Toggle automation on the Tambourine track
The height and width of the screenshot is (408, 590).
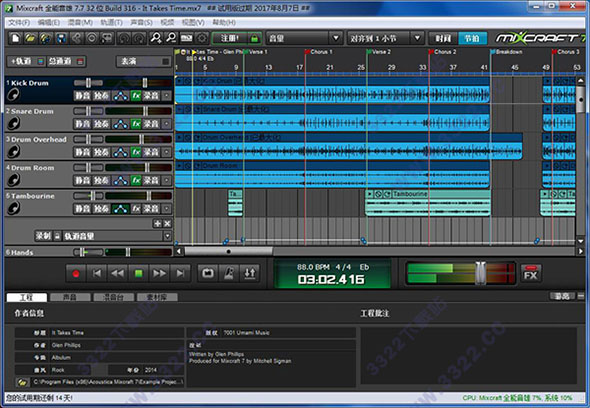click(x=120, y=209)
